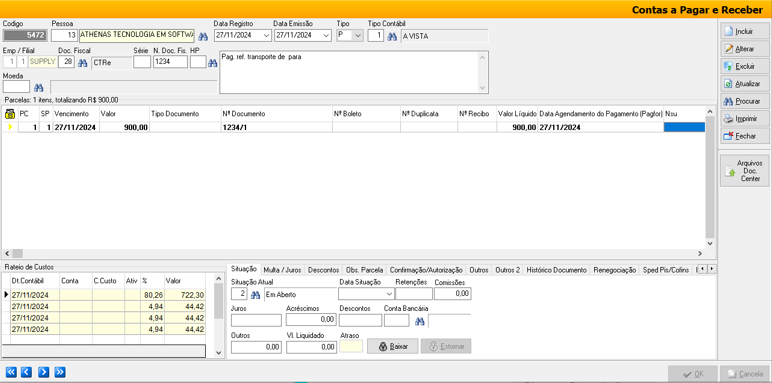
Task: Select the Situação tab
Action: pyautogui.click(x=243, y=269)
